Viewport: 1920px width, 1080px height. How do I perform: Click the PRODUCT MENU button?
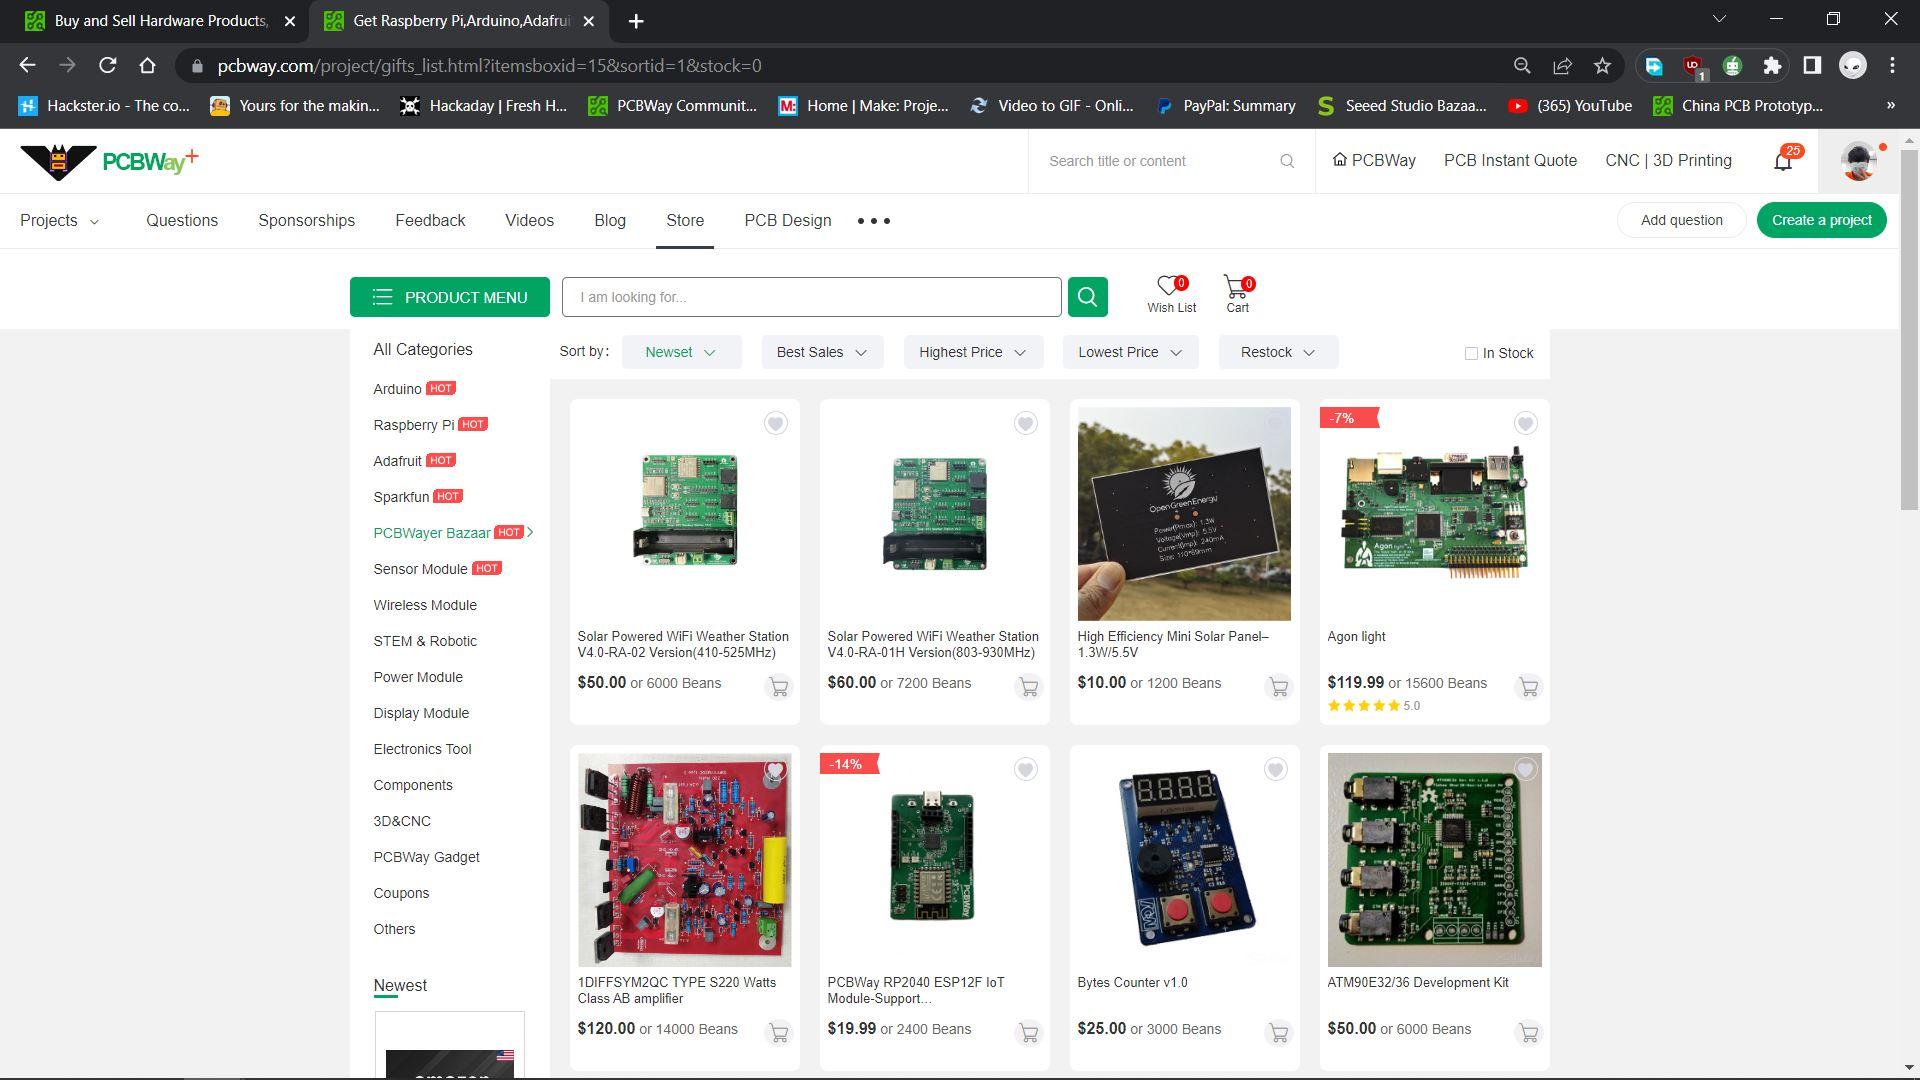pyautogui.click(x=449, y=297)
